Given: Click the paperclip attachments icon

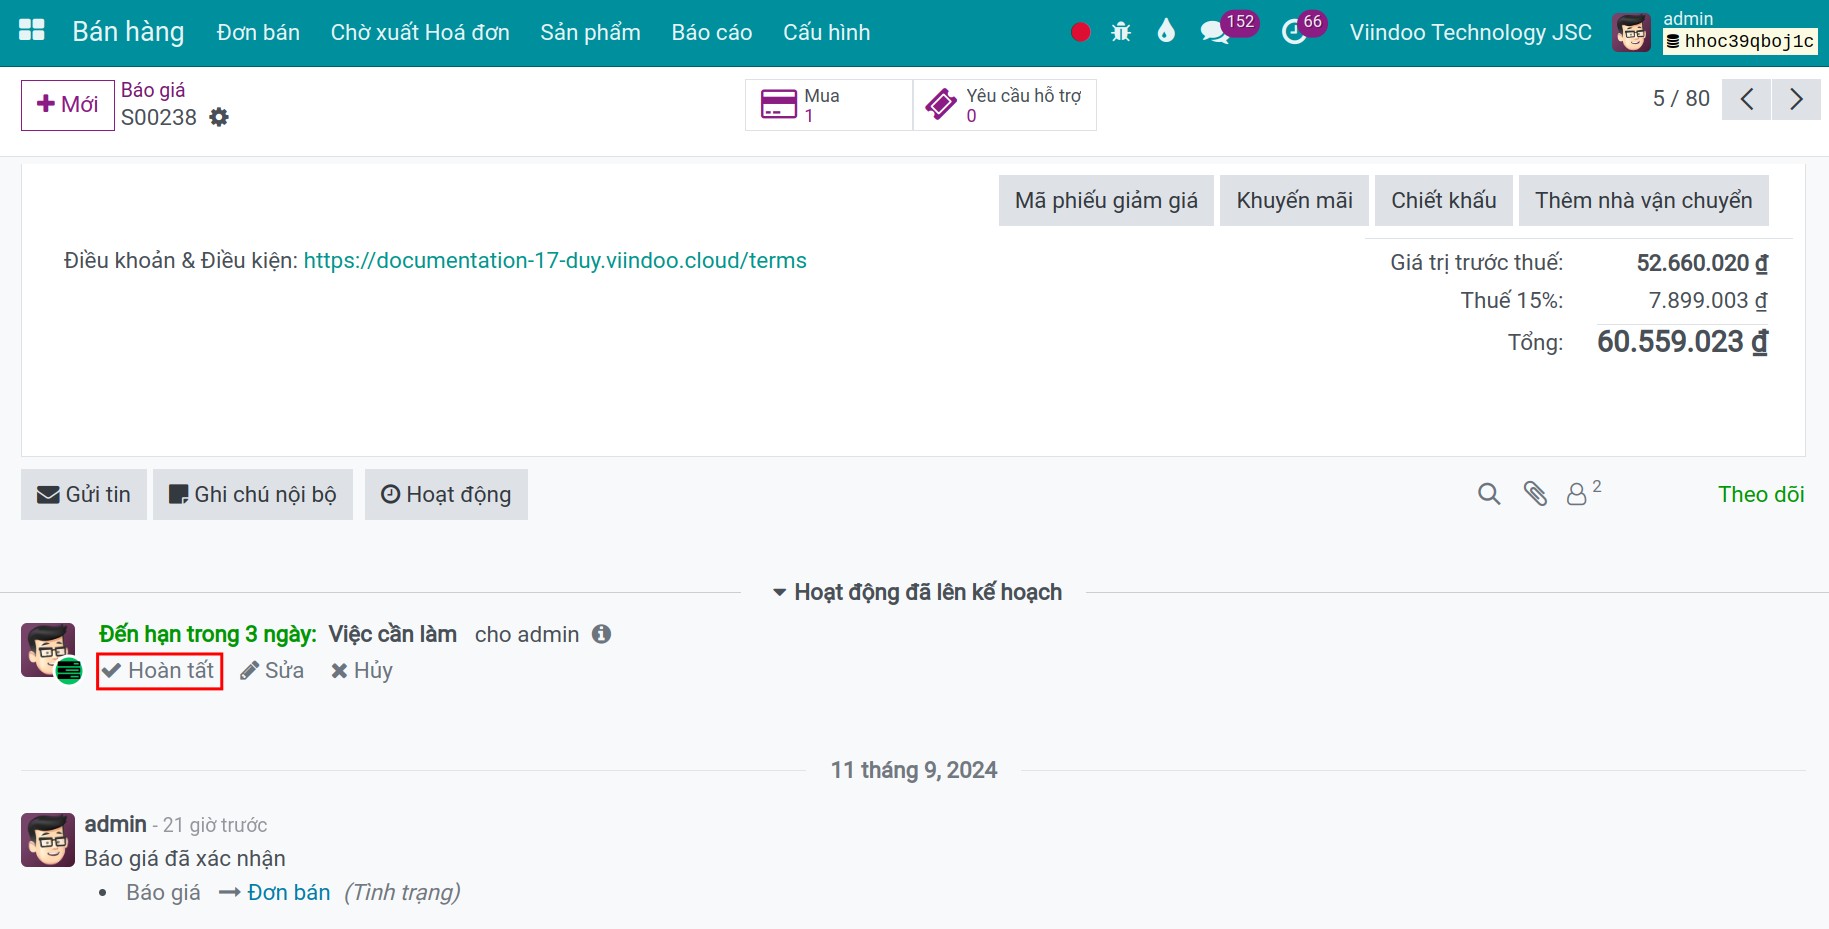Looking at the screenshot, I should tap(1535, 494).
